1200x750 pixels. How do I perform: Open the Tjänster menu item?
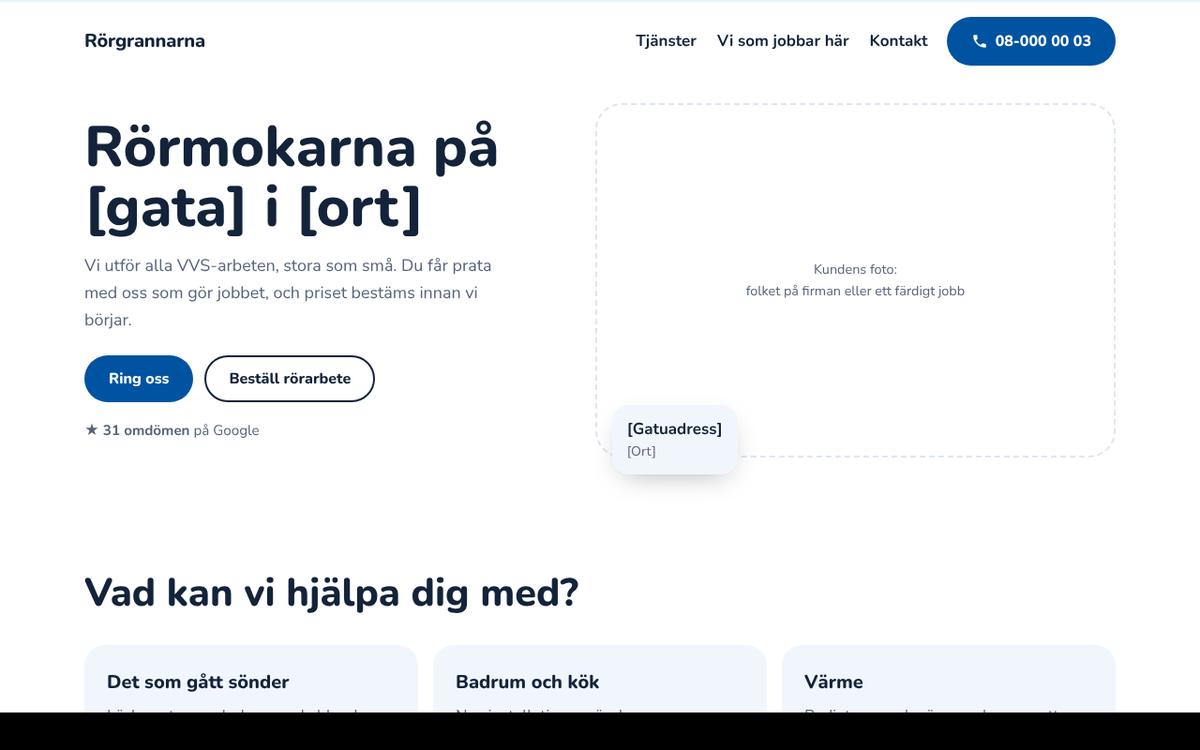pyautogui.click(x=666, y=41)
